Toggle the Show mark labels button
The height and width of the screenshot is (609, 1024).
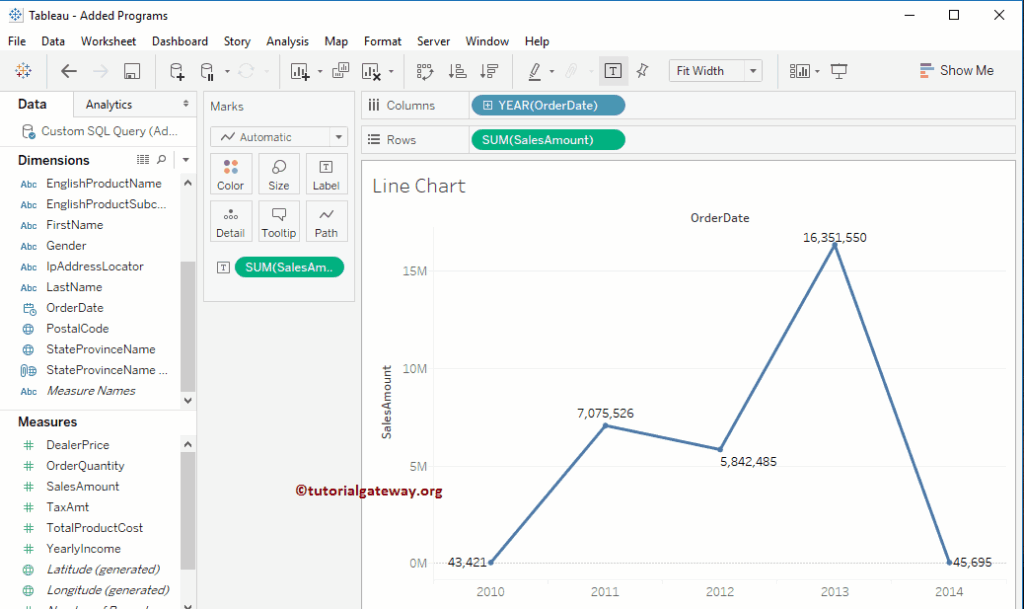point(613,70)
